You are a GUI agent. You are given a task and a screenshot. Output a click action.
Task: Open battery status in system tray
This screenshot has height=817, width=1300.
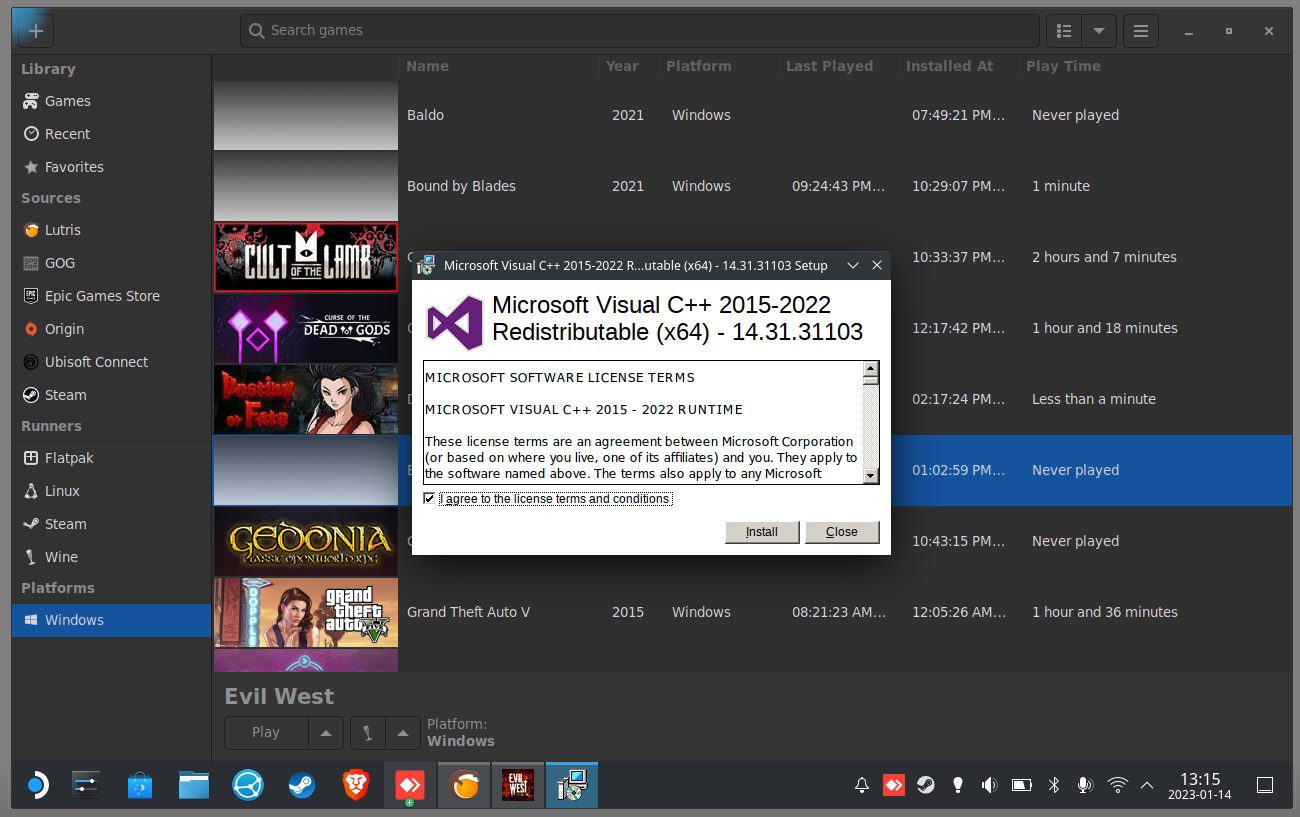(1021, 786)
